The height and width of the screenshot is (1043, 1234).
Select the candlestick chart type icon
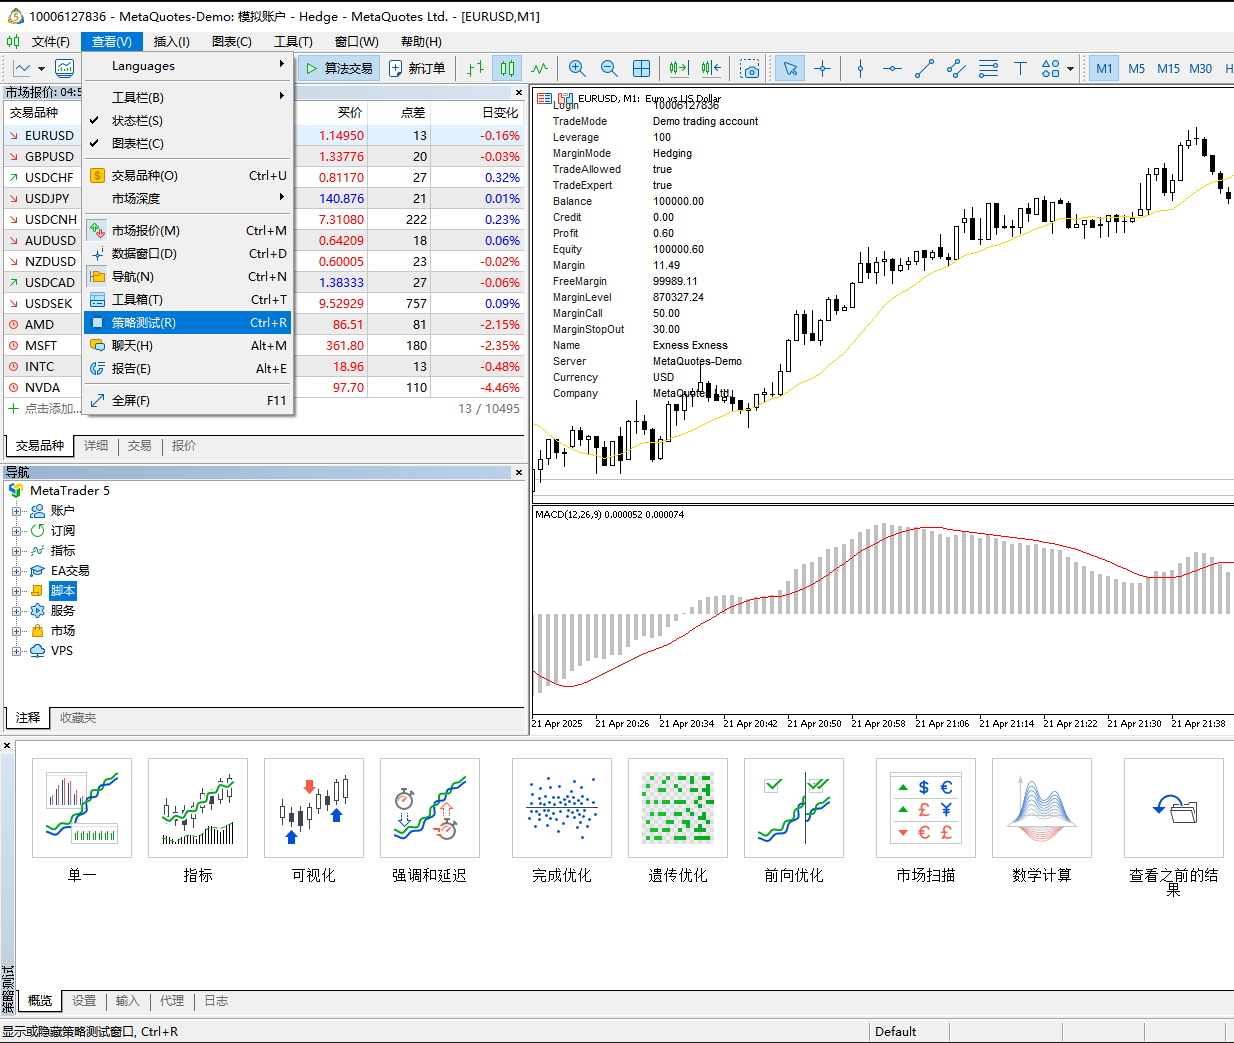[x=508, y=68]
